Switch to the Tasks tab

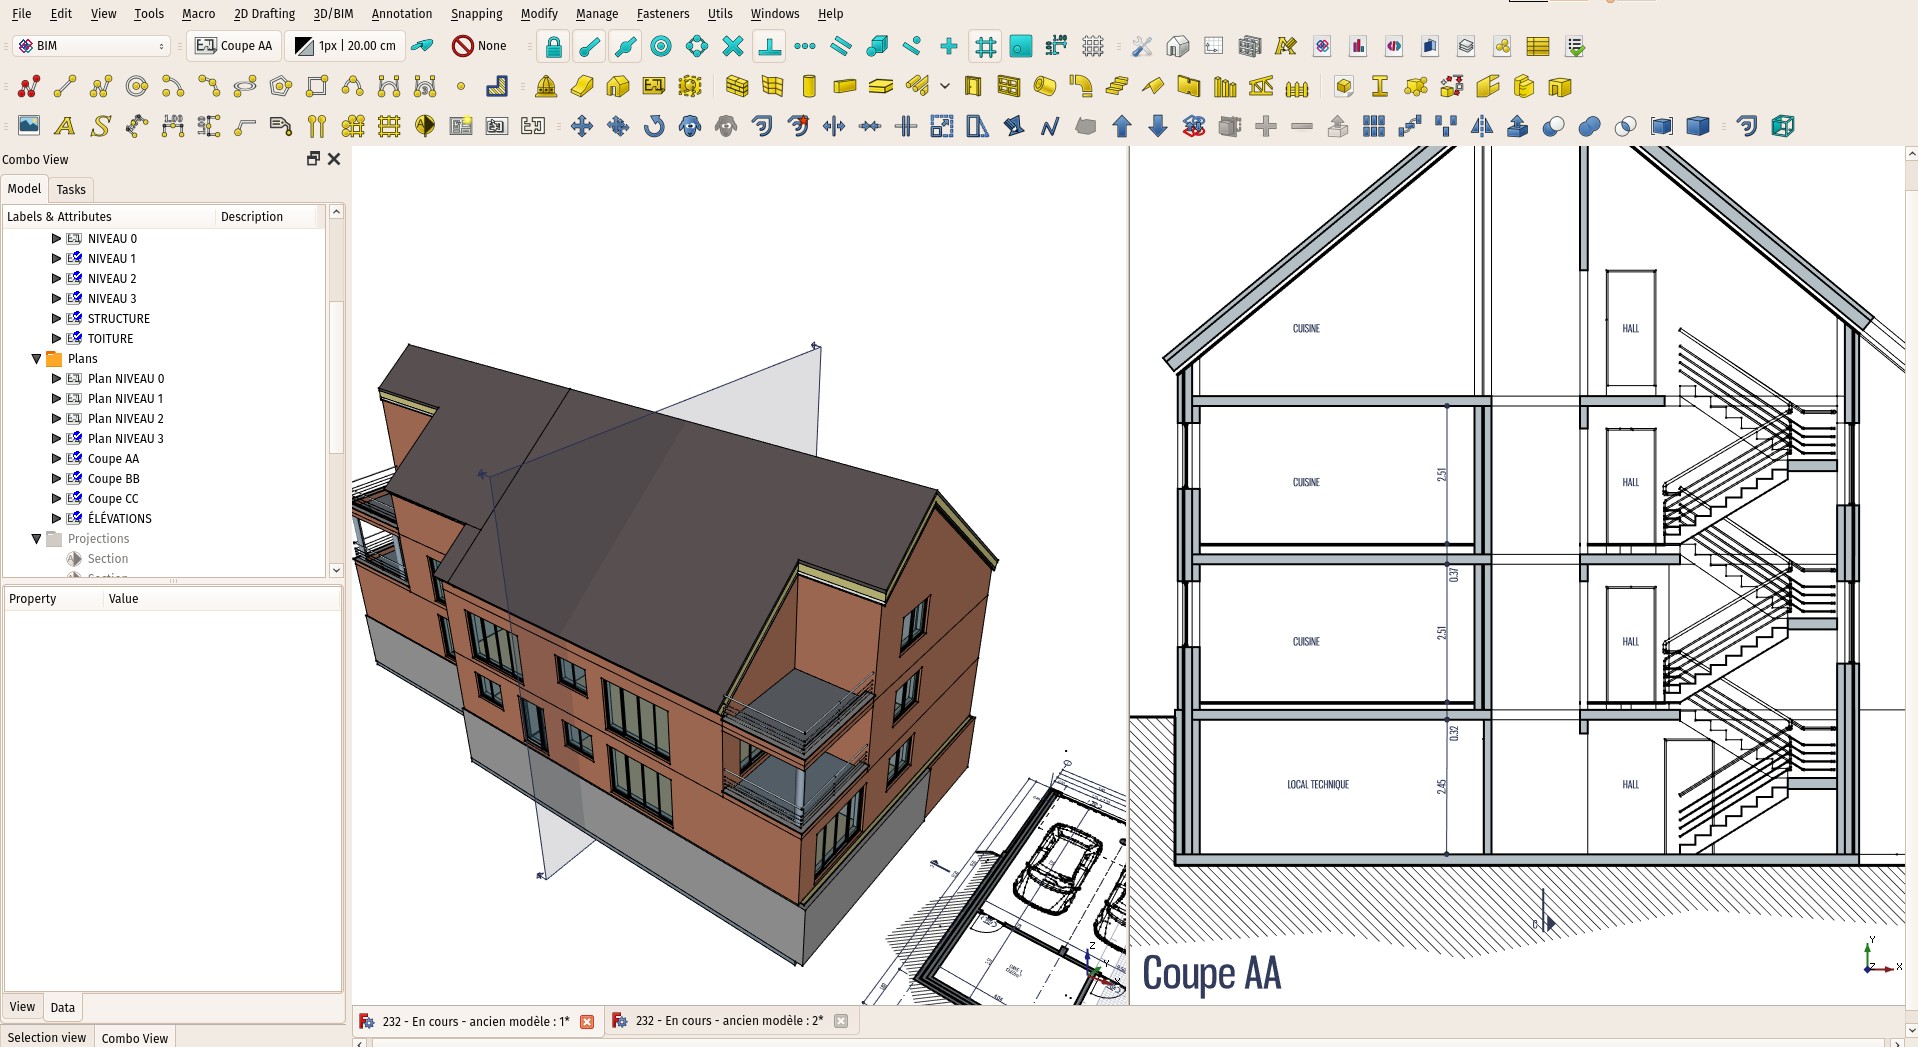click(70, 189)
